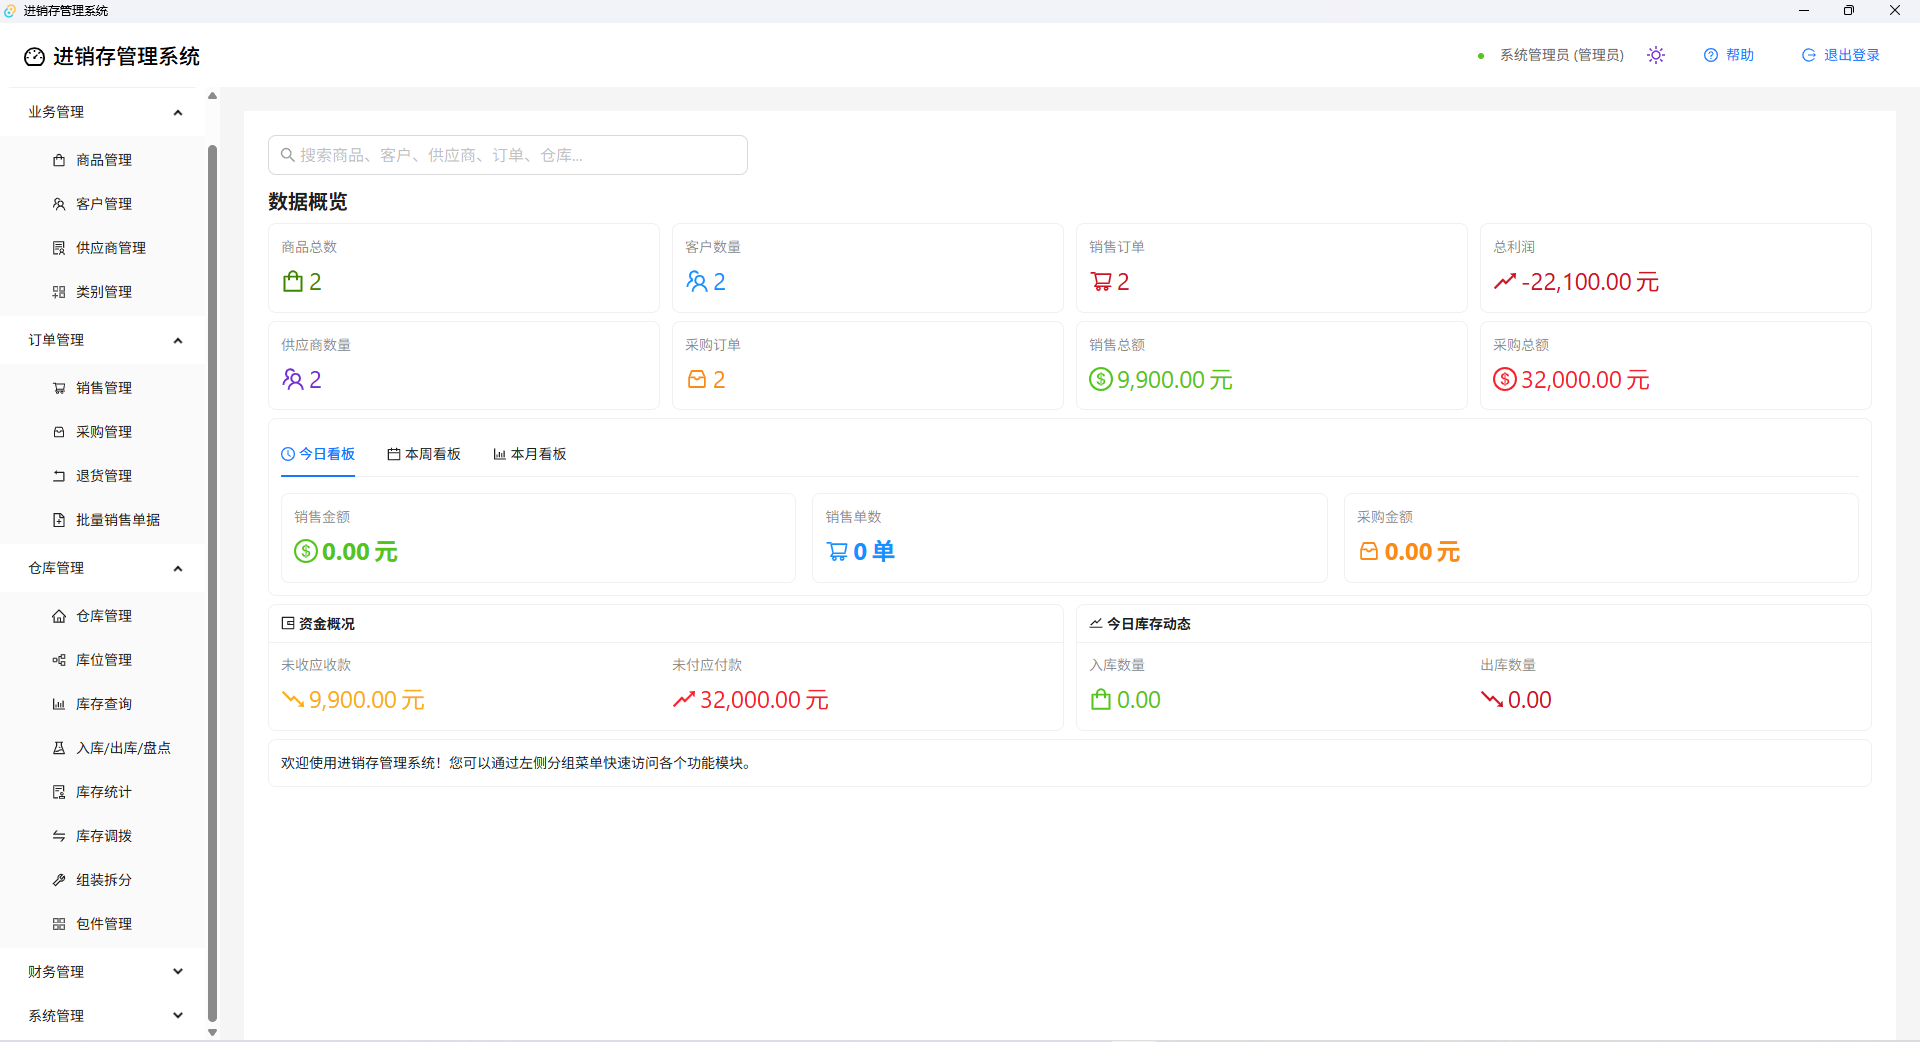
Task: Click the 入库数量 value 0.00
Action: point(1139,700)
